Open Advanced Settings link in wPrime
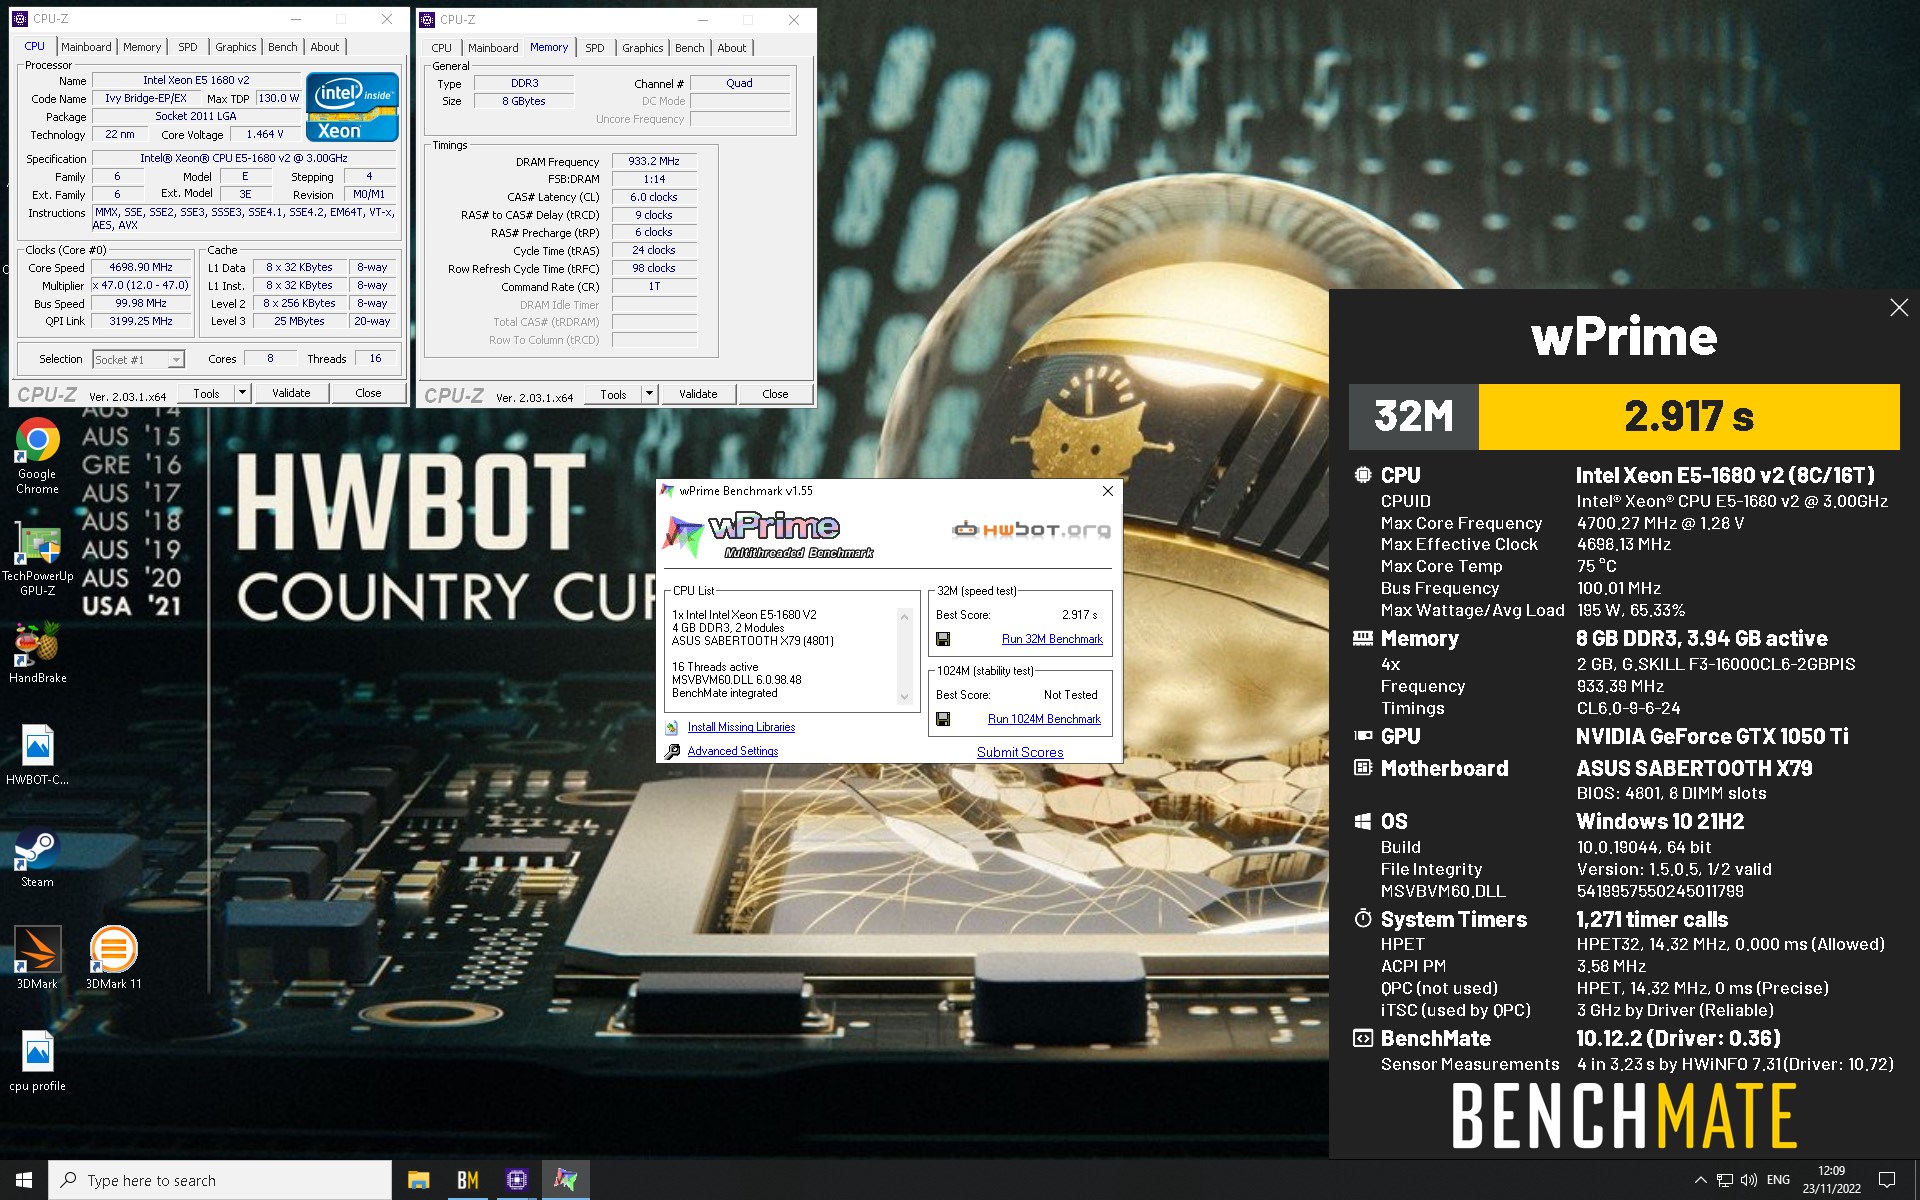 coord(733,751)
